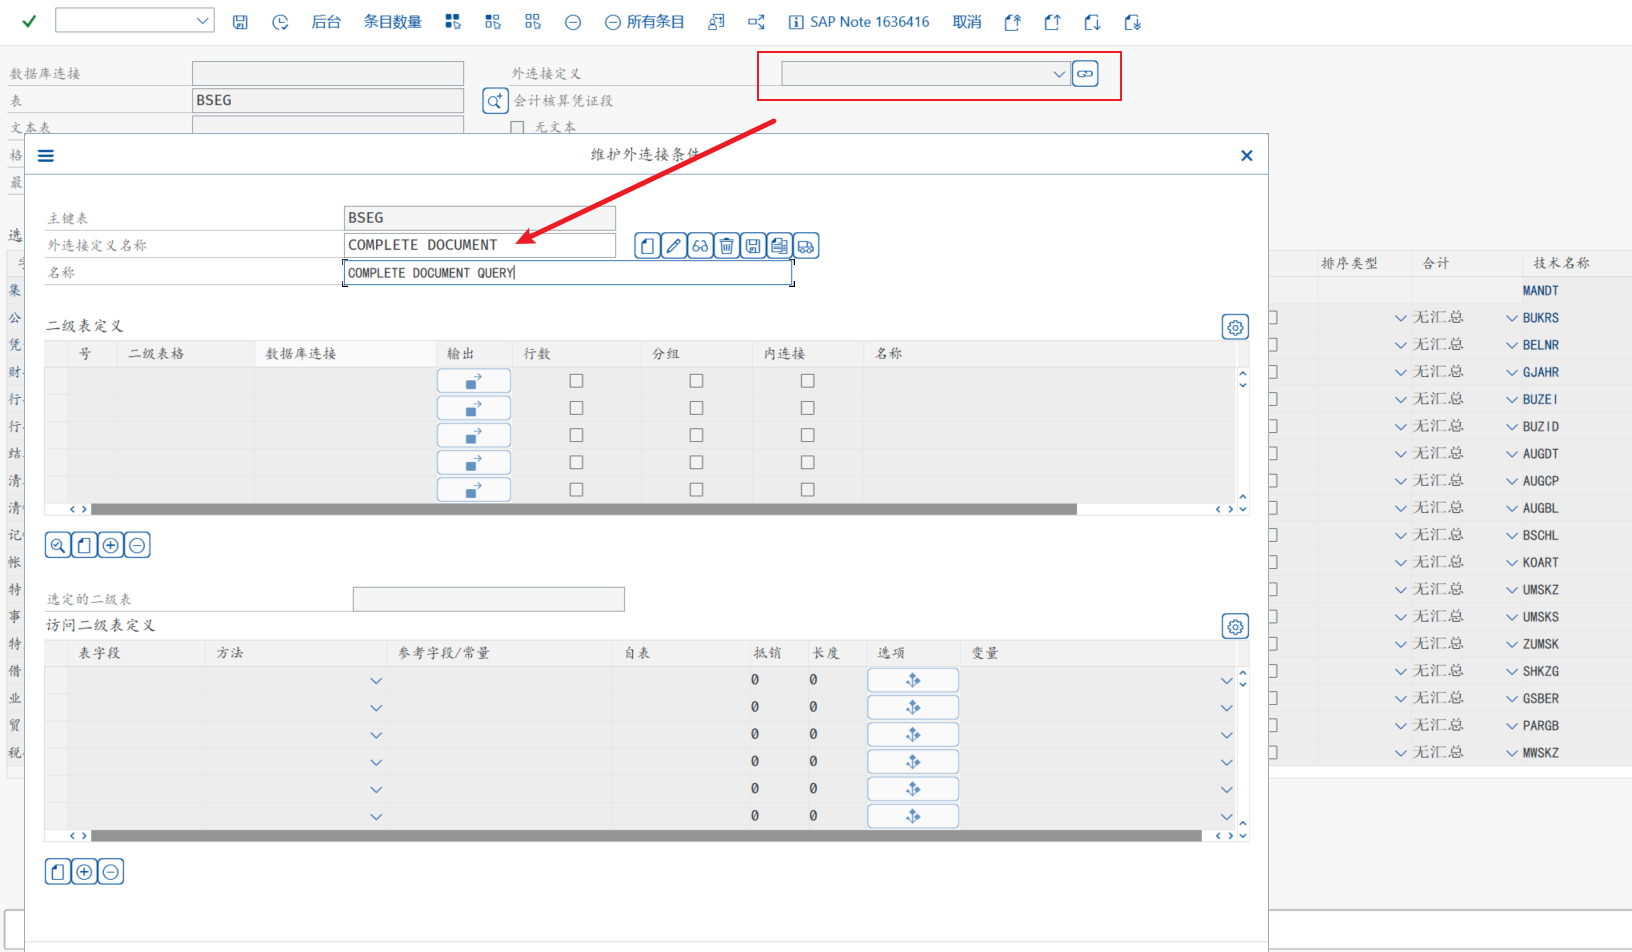Screen dimensions: 1632x952
Task: Click the circled-plus add row icon below 二级表定义 table
Action: [x=111, y=545]
